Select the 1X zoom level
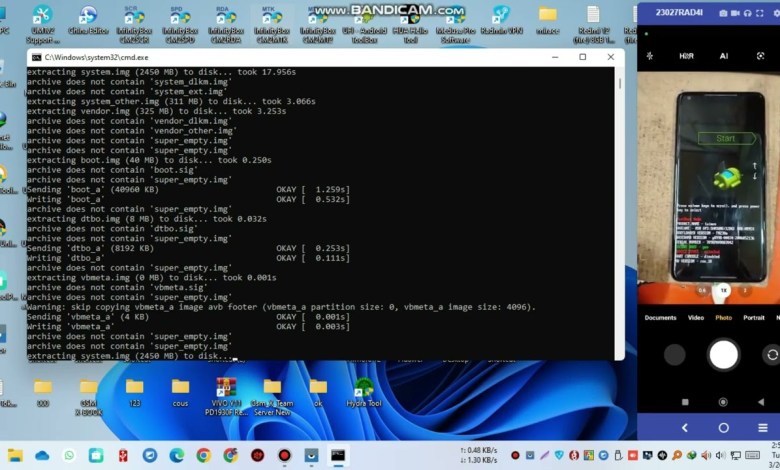Screen dimensions: 780x470 pyautogui.click(x=724, y=289)
